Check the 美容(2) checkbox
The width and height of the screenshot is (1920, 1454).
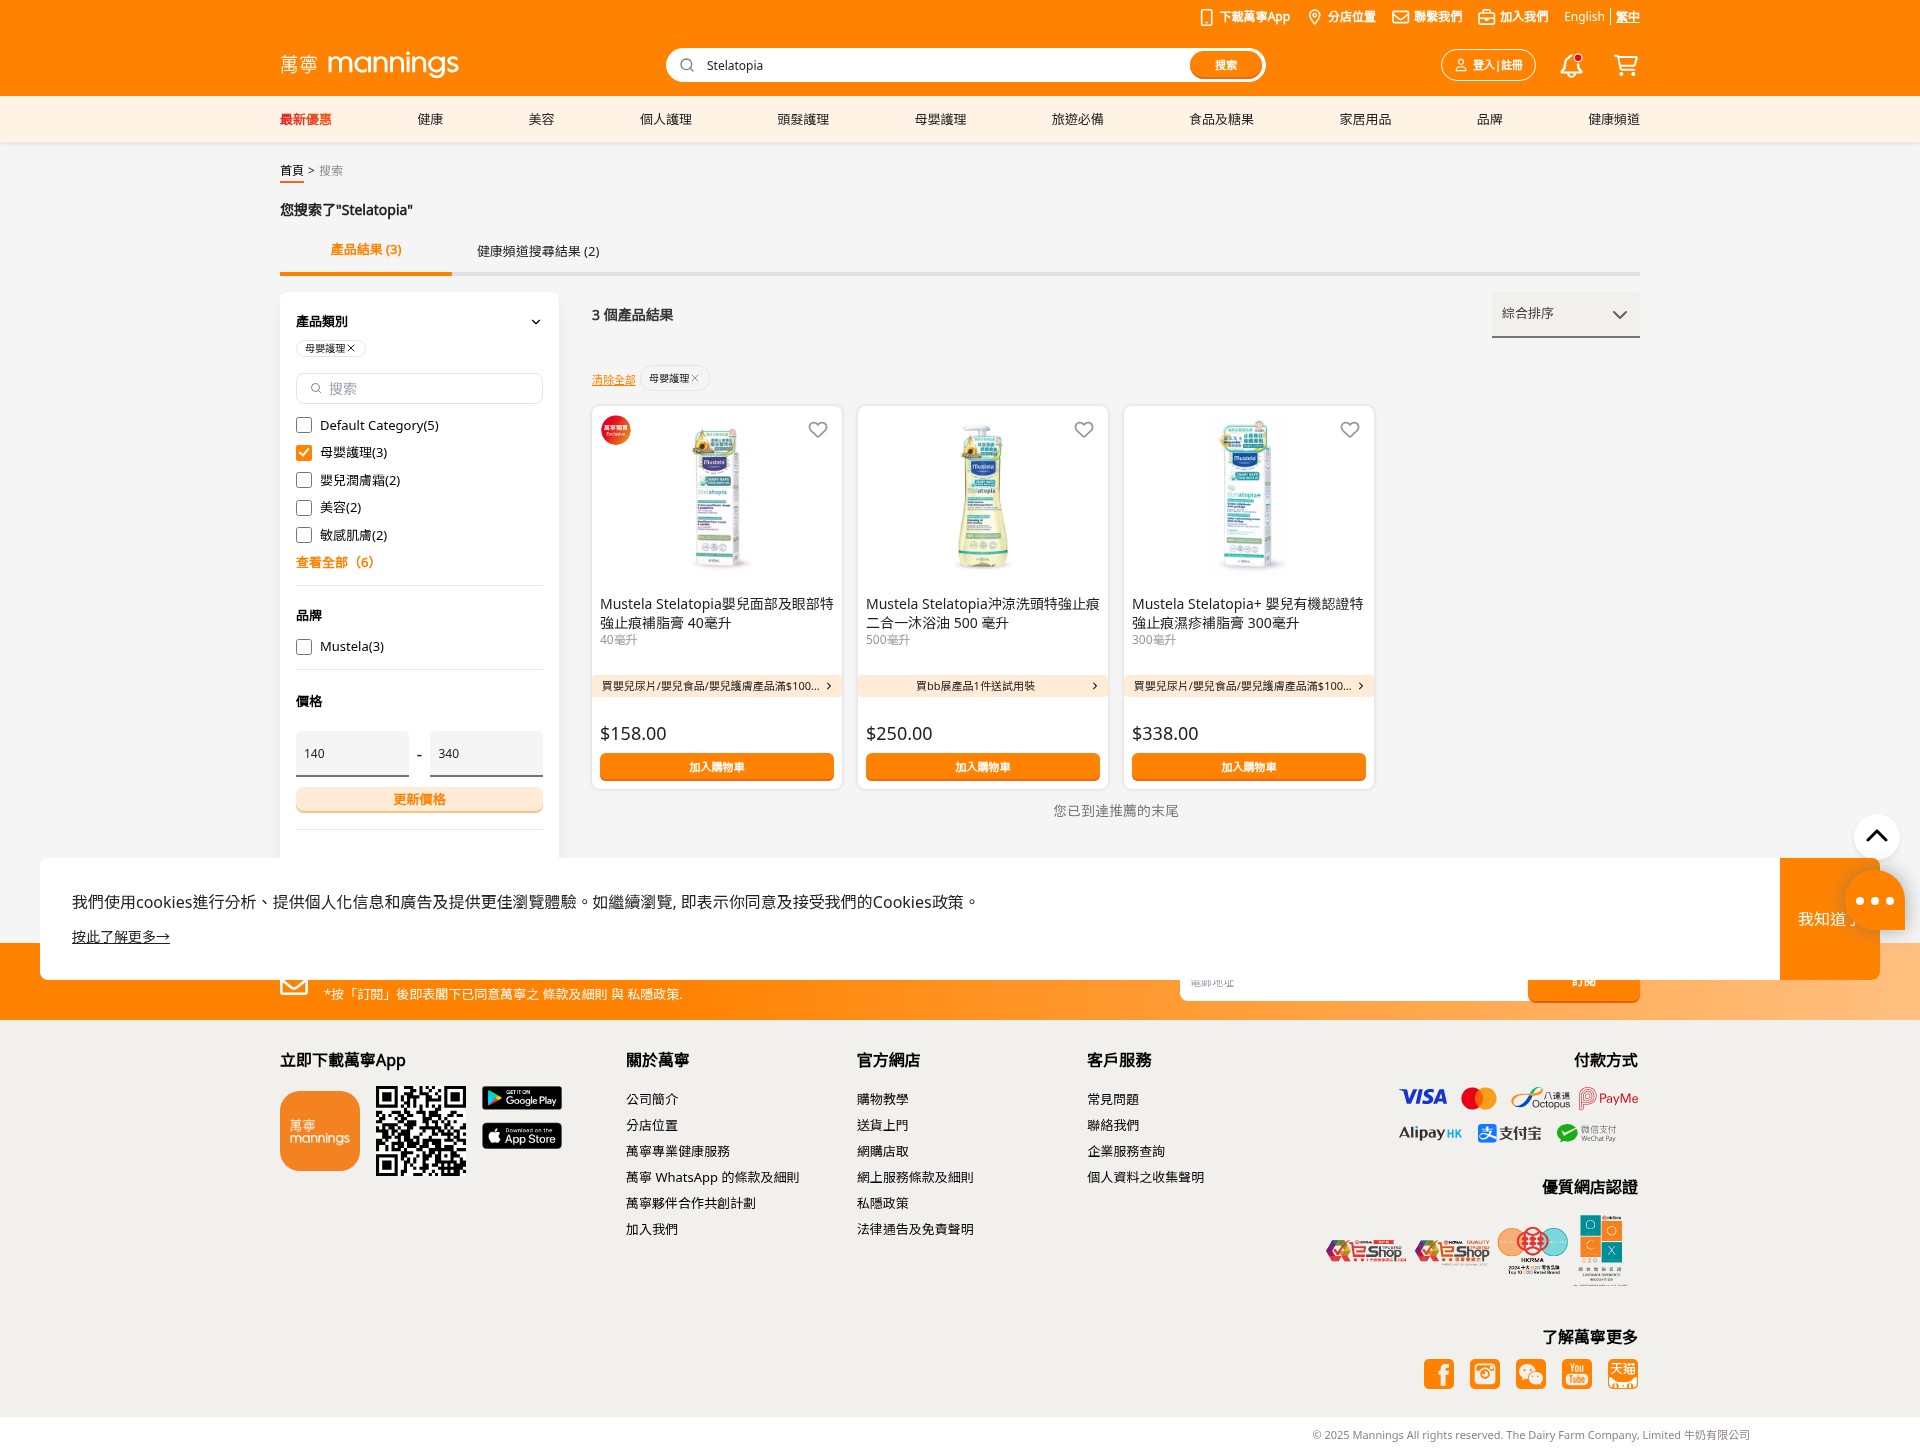point(304,508)
